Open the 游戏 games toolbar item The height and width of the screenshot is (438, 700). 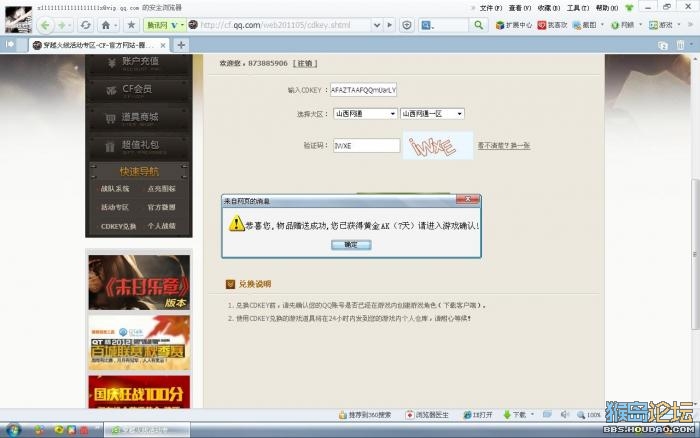point(661,25)
